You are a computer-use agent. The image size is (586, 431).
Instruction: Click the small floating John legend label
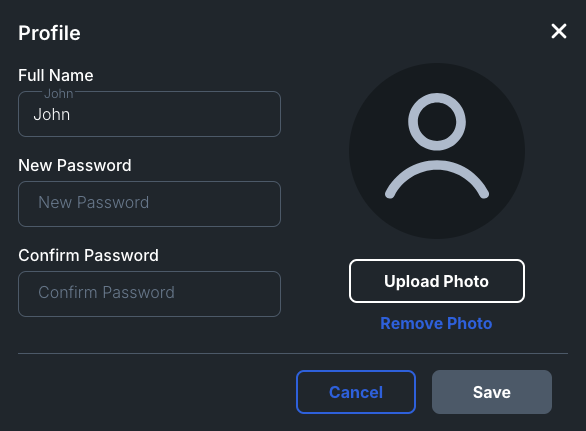click(x=59, y=93)
